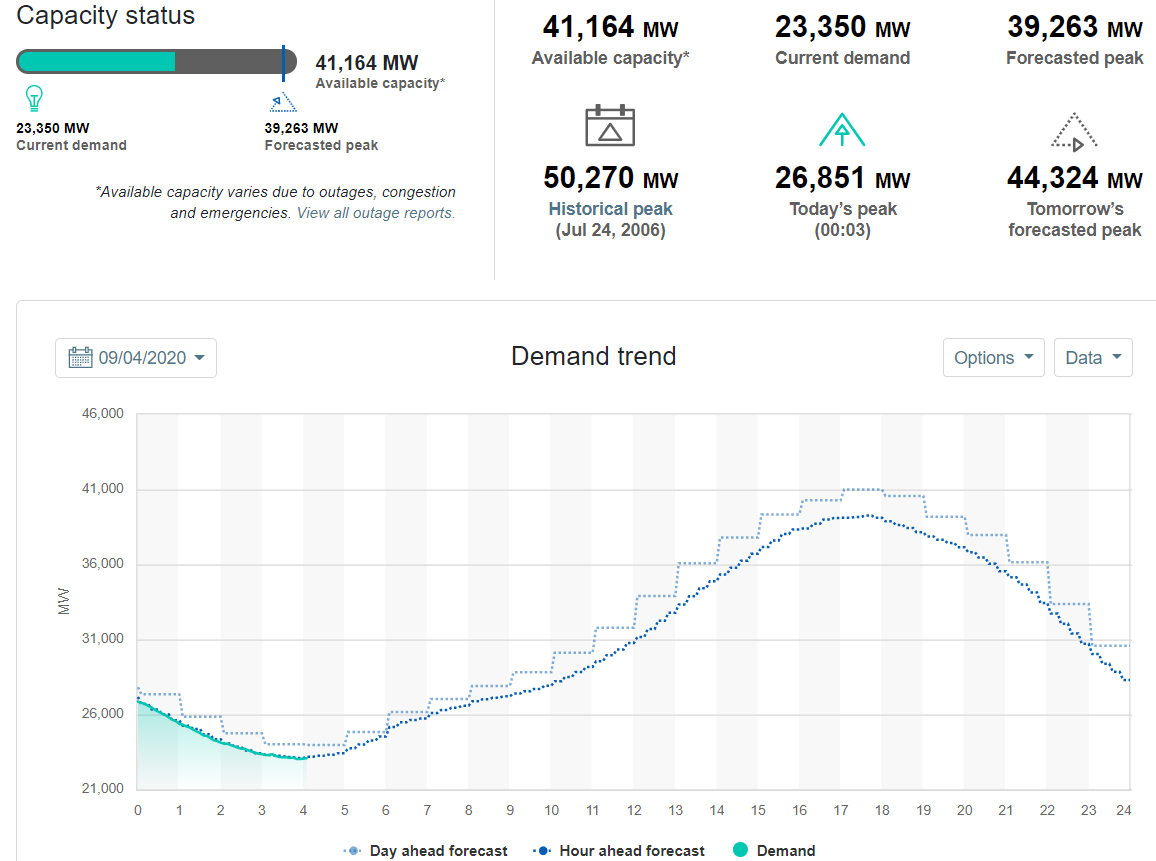Expand the Data dropdown menu
The image size is (1156, 861).
(x=1092, y=358)
